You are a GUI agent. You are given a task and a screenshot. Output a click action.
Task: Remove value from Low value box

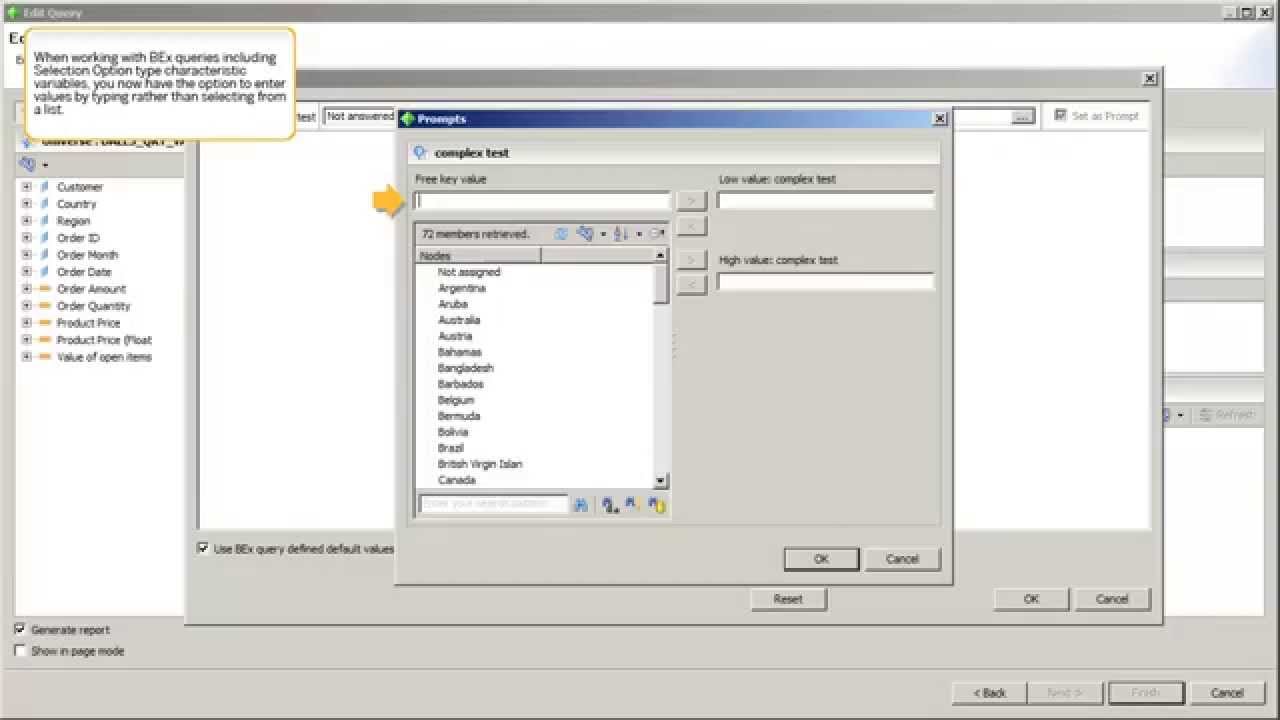[x=691, y=225]
